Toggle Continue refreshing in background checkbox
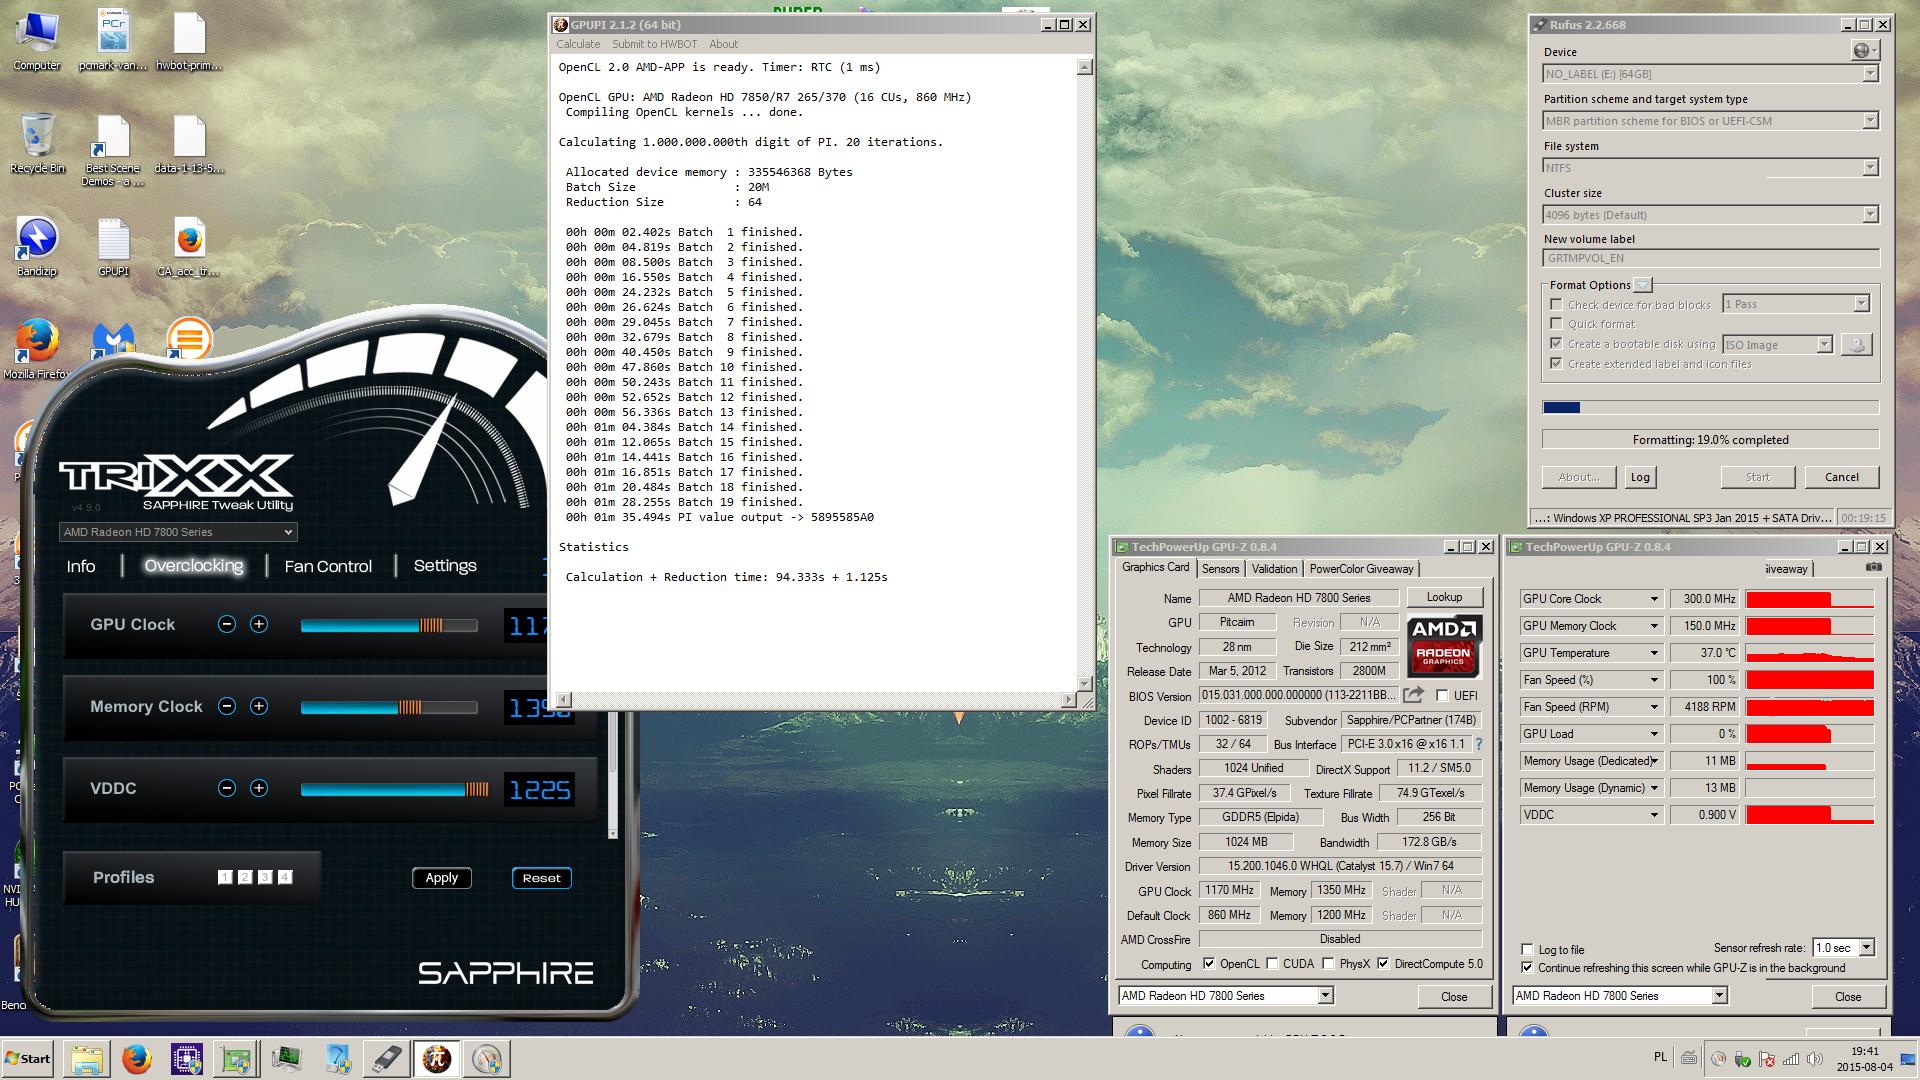This screenshot has height=1080, width=1920. click(1527, 968)
